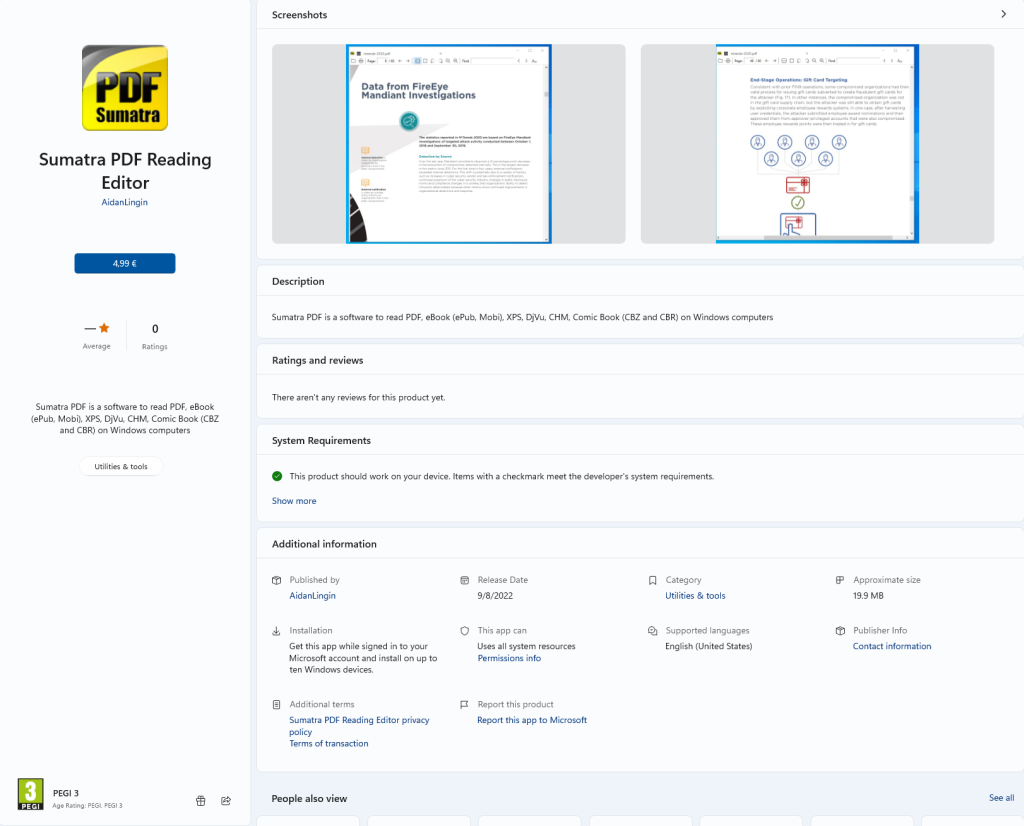The width and height of the screenshot is (1024, 826).
Task: Select the Utilities & tools tag chip
Action: [x=121, y=466]
